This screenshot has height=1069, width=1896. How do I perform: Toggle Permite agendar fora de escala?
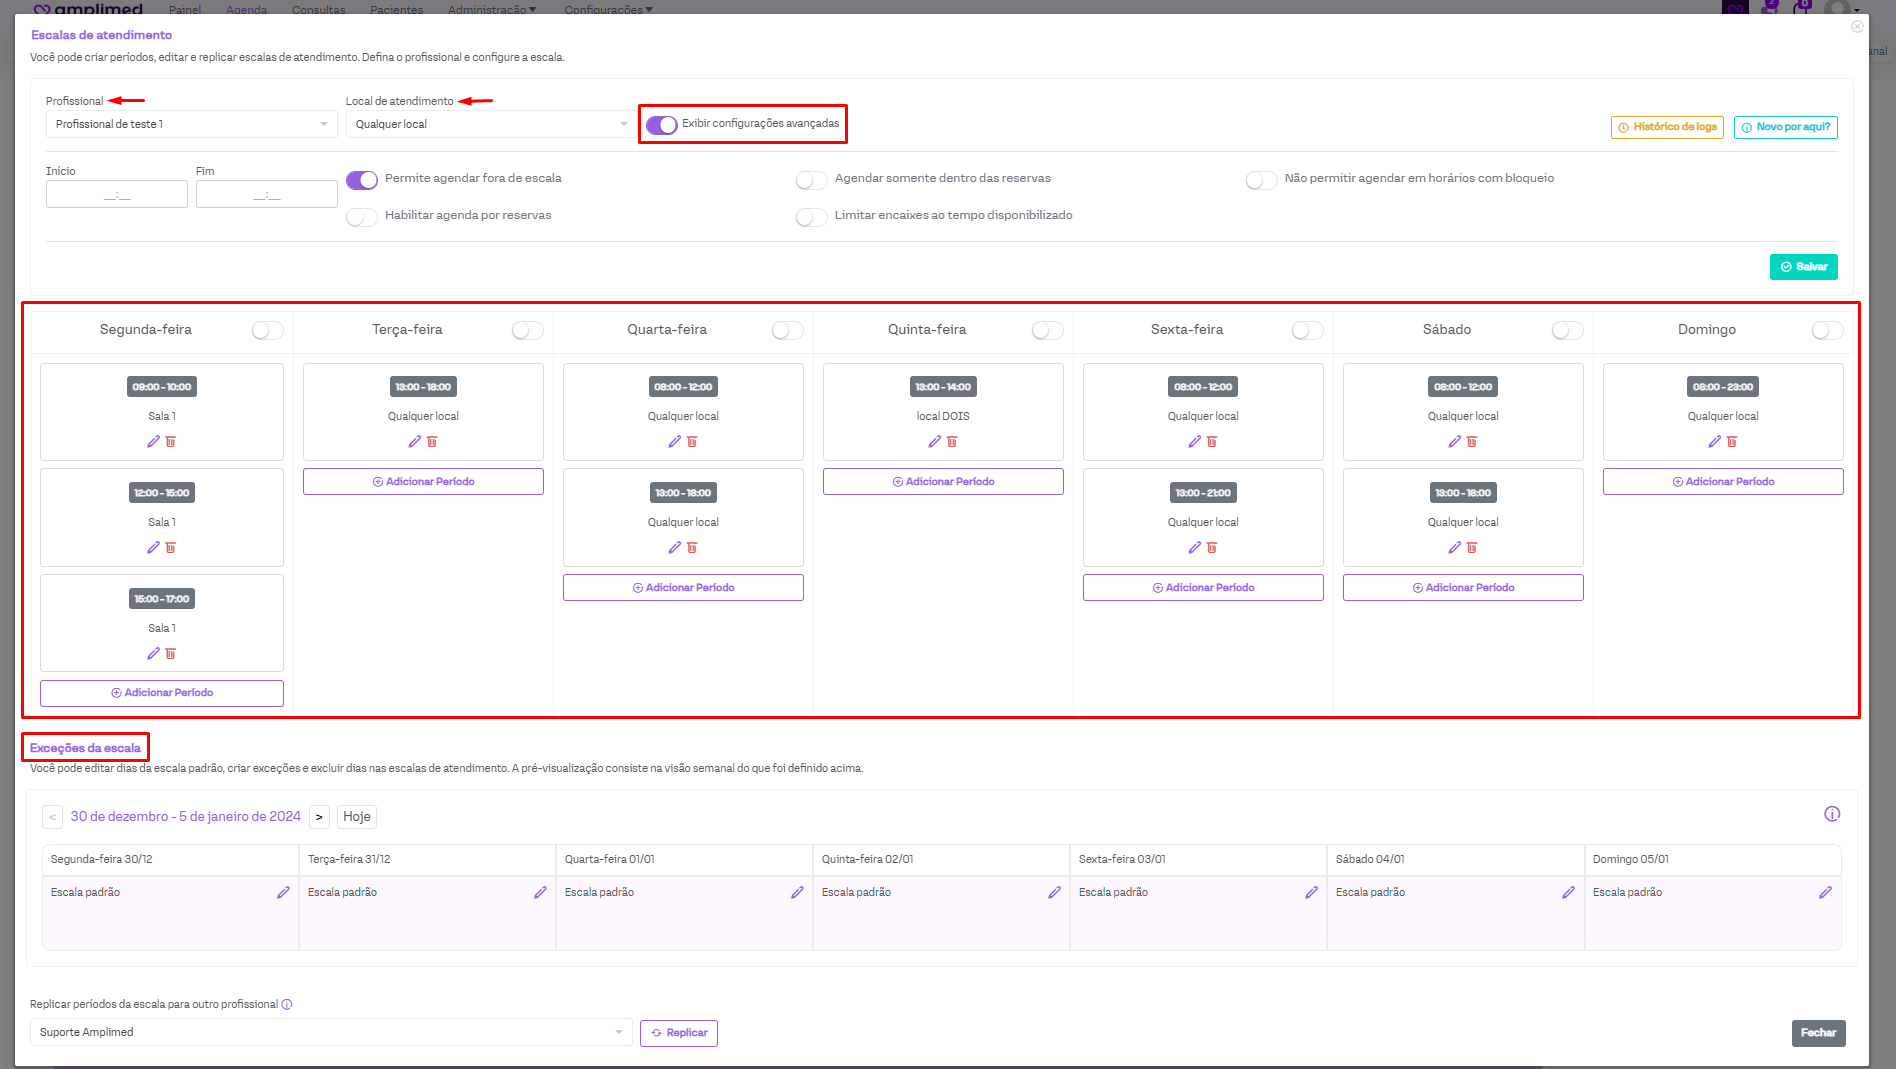point(362,180)
